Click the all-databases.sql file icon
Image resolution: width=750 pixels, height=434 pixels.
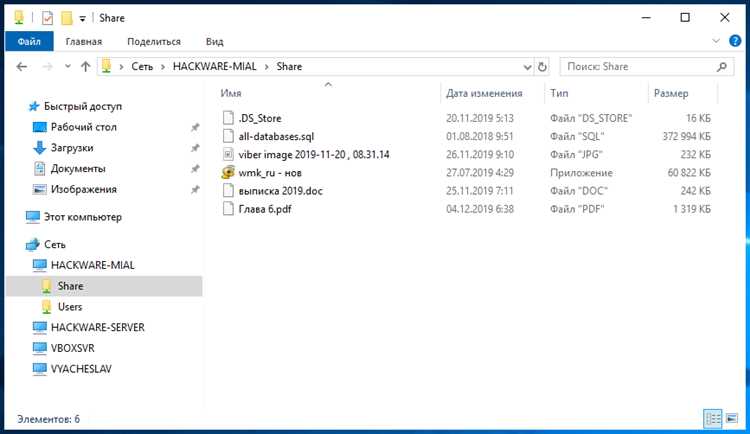pos(228,136)
